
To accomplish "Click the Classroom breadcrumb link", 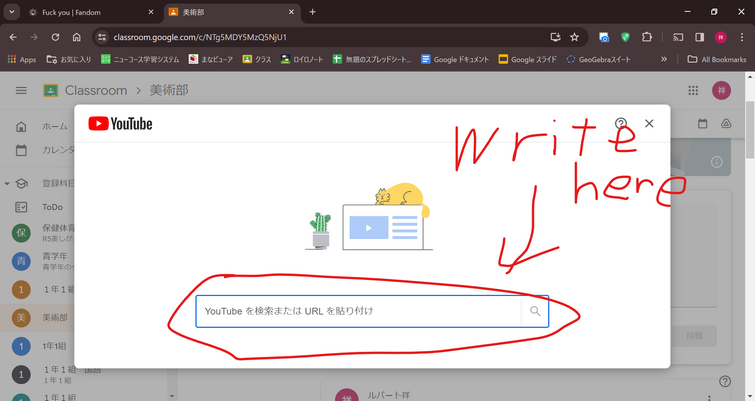I will [x=96, y=91].
